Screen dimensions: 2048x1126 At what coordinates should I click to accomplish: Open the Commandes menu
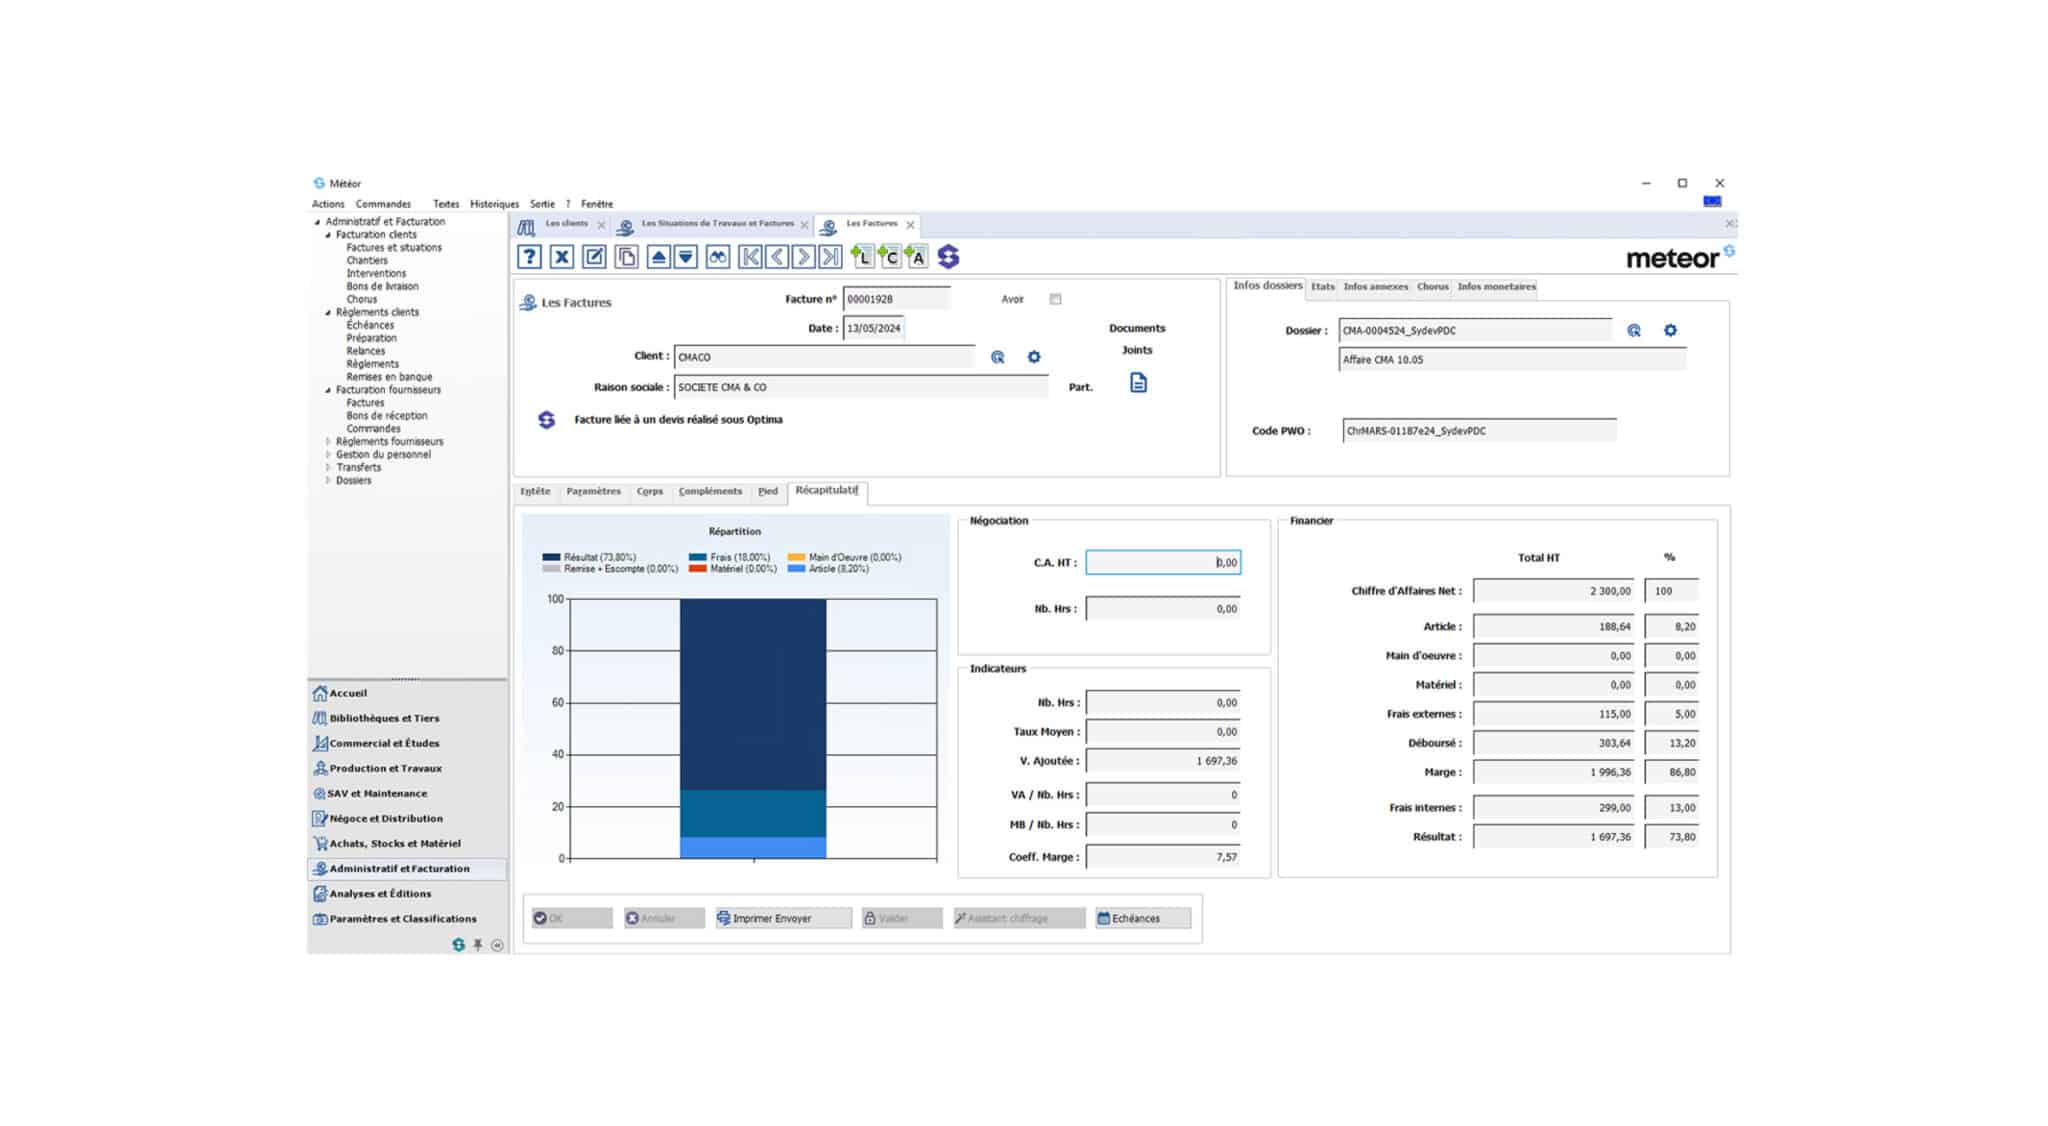click(383, 204)
